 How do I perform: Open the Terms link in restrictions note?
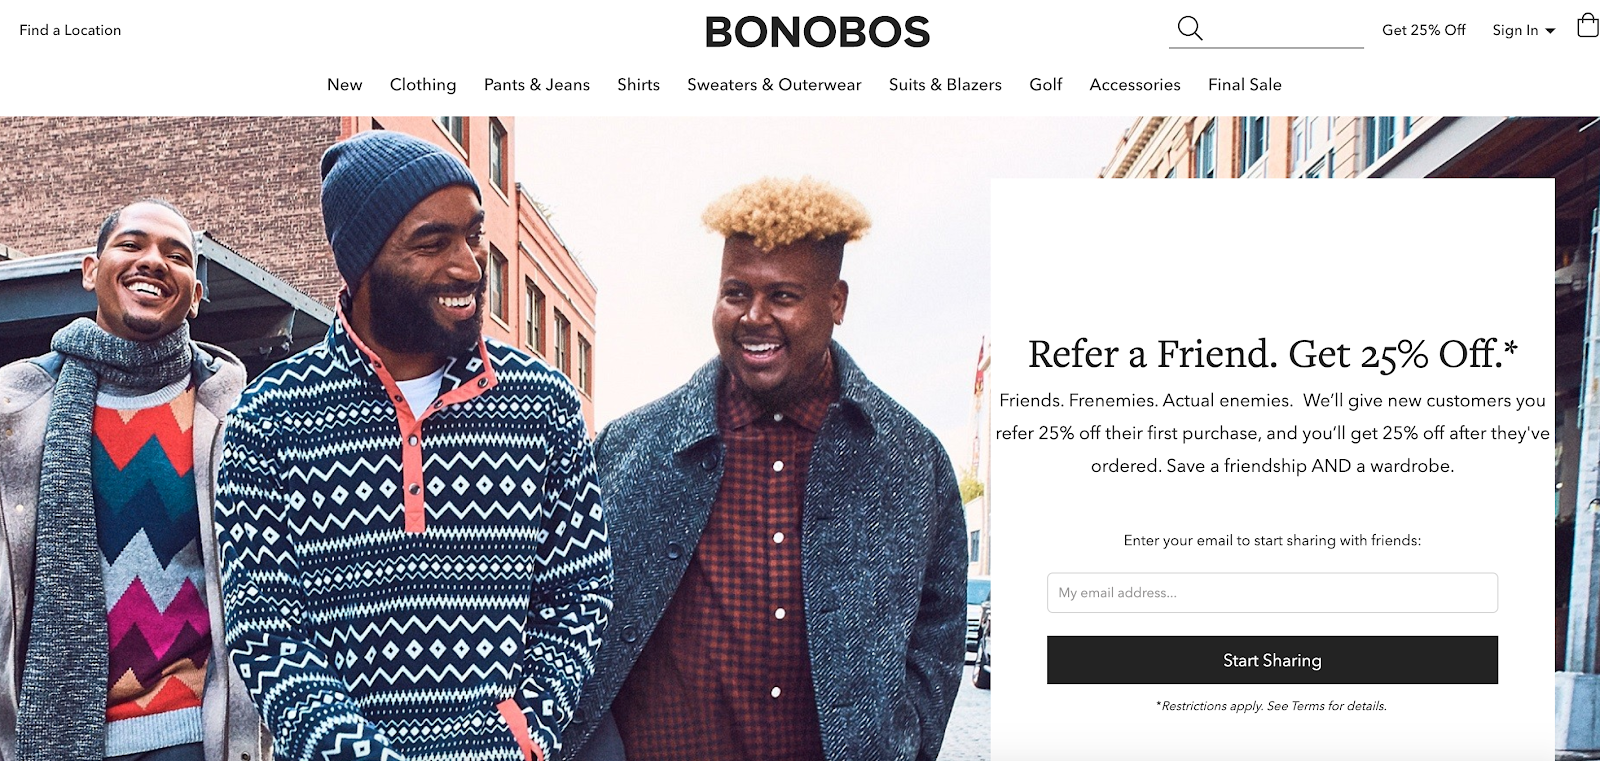(x=1307, y=706)
